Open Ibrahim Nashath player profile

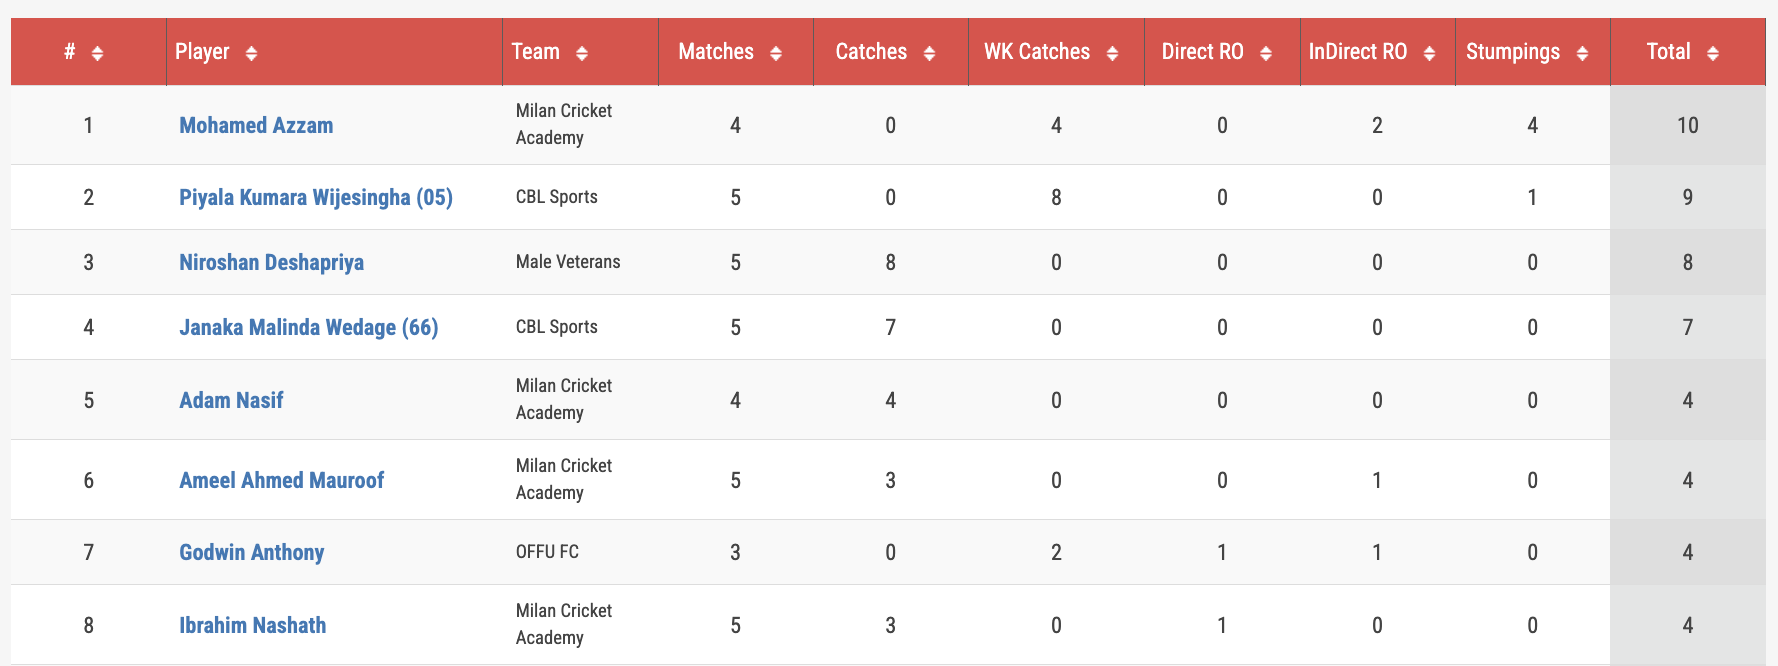click(x=253, y=625)
